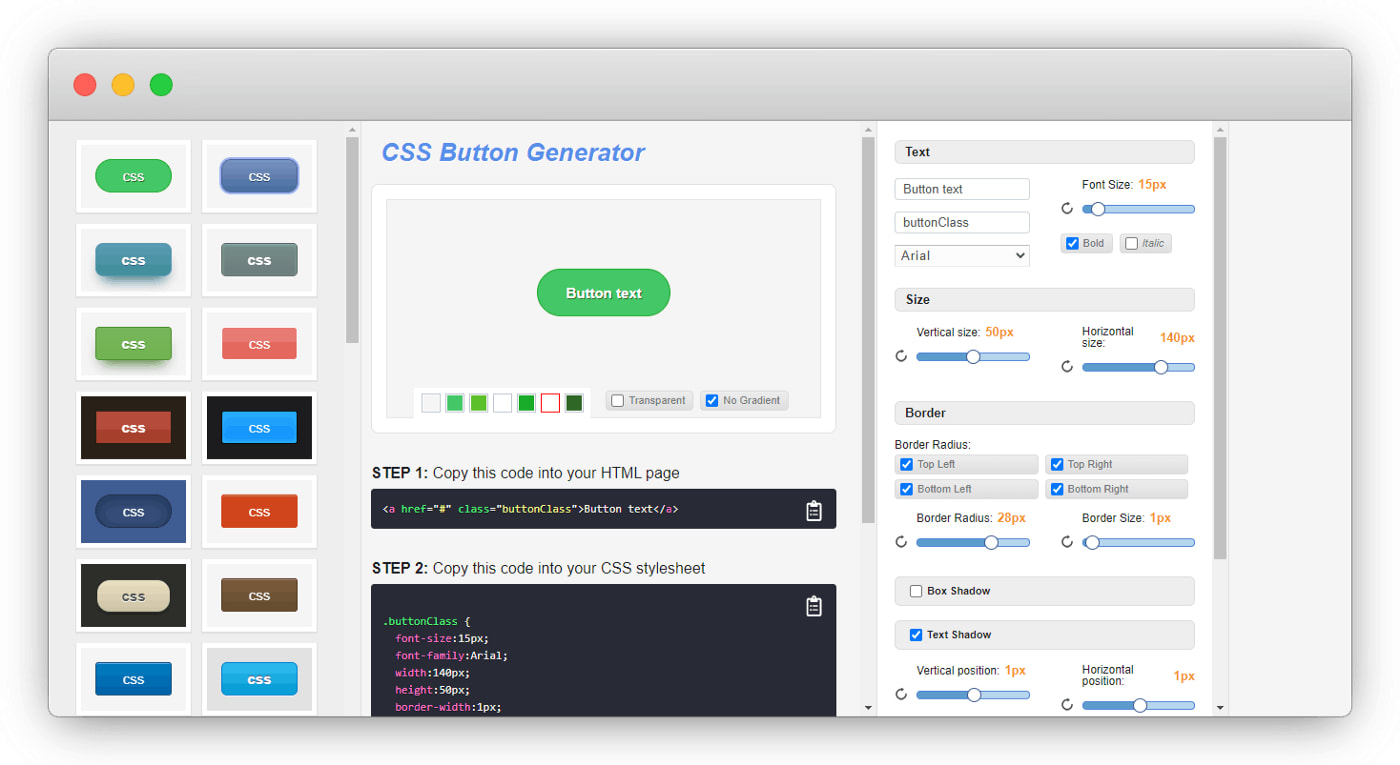Focus the Button text input field
1400x765 pixels.
pyautogui.click(x=962, y=189)
